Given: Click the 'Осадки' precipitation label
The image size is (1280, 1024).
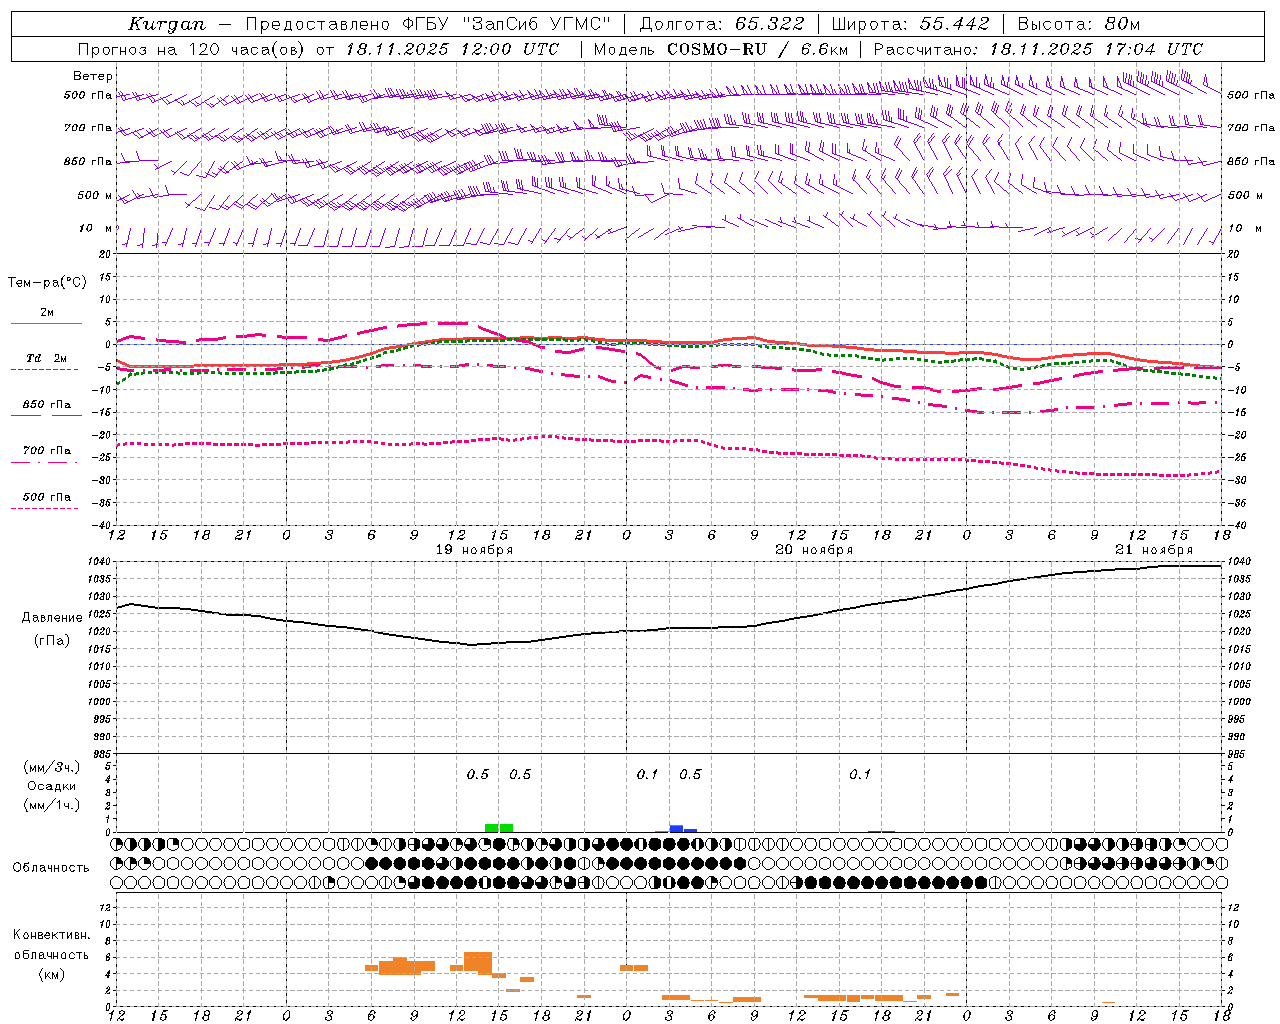Looking at the screenshot, I should tap(52, 786).
